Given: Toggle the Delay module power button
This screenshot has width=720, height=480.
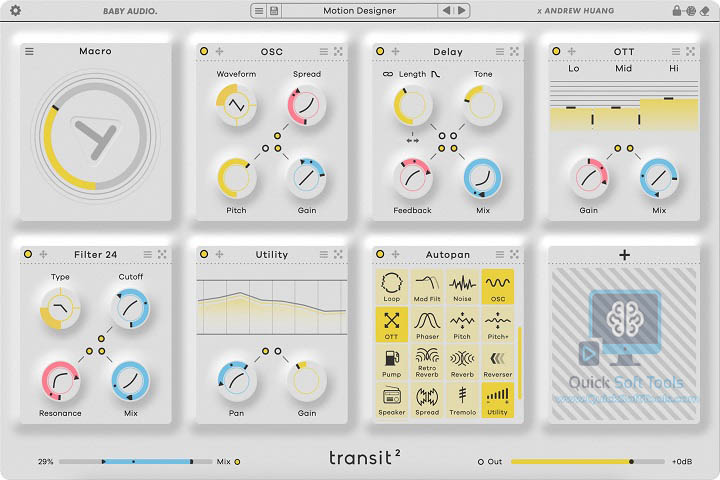Looking at the screenshot, I should tap(380, 51).
